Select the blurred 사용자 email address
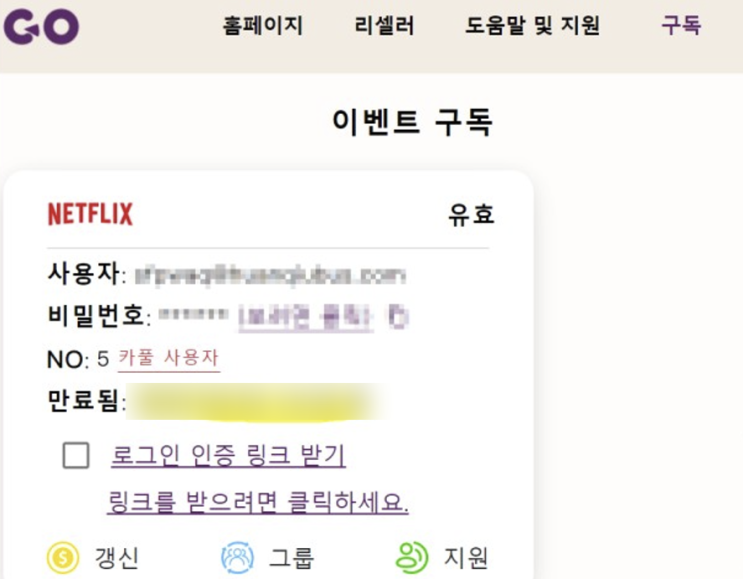 pos(270,275)
